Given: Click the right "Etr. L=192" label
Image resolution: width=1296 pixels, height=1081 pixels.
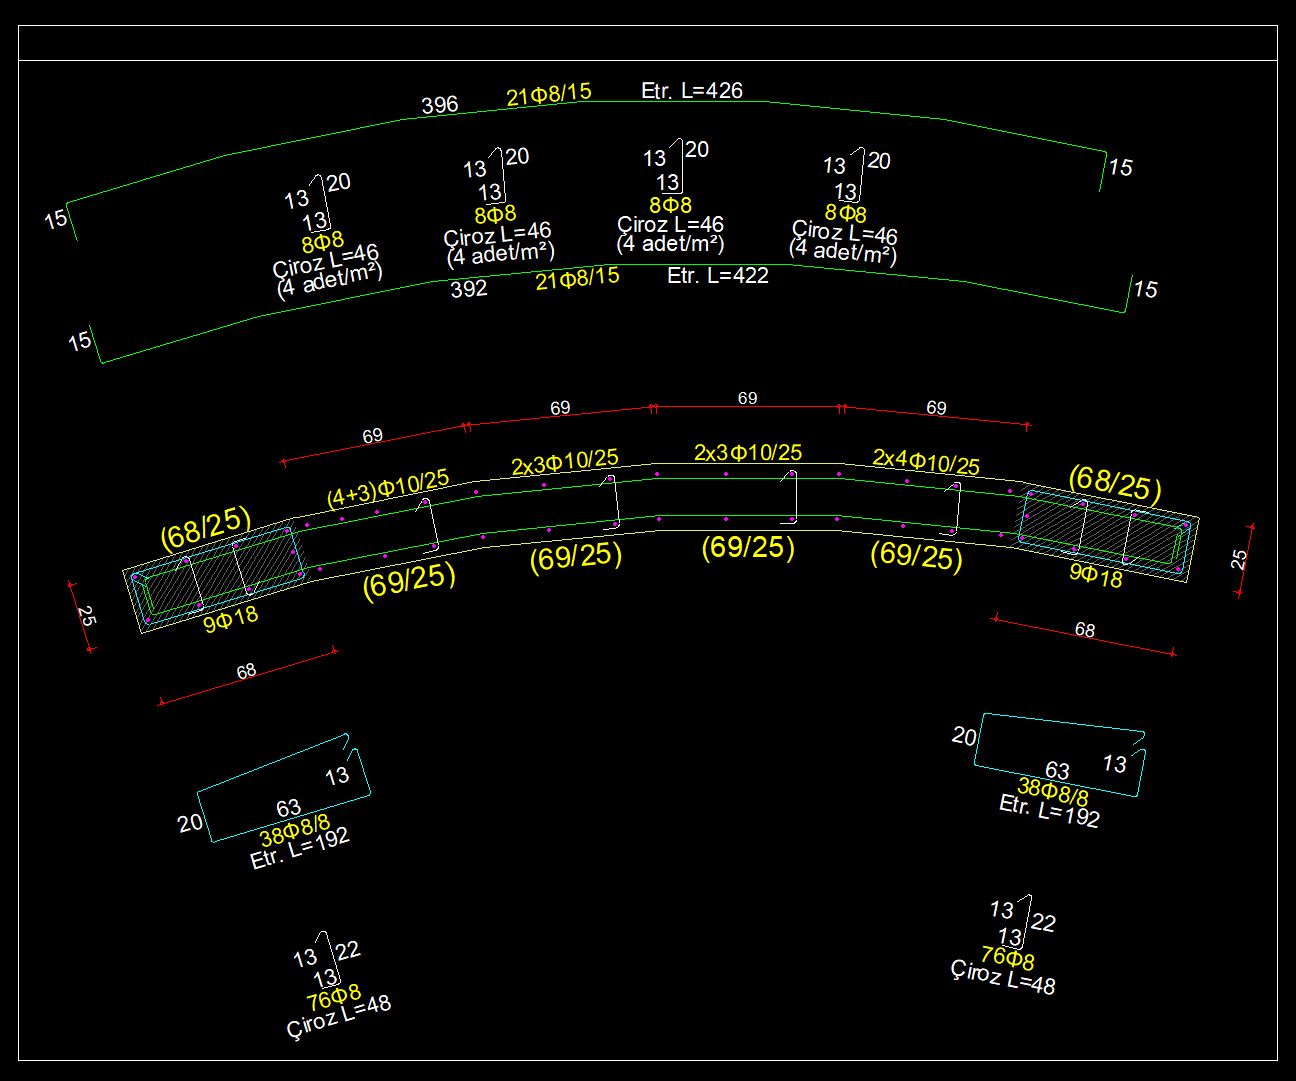Looking at the screenshot, I should [x=1049, y=811].
